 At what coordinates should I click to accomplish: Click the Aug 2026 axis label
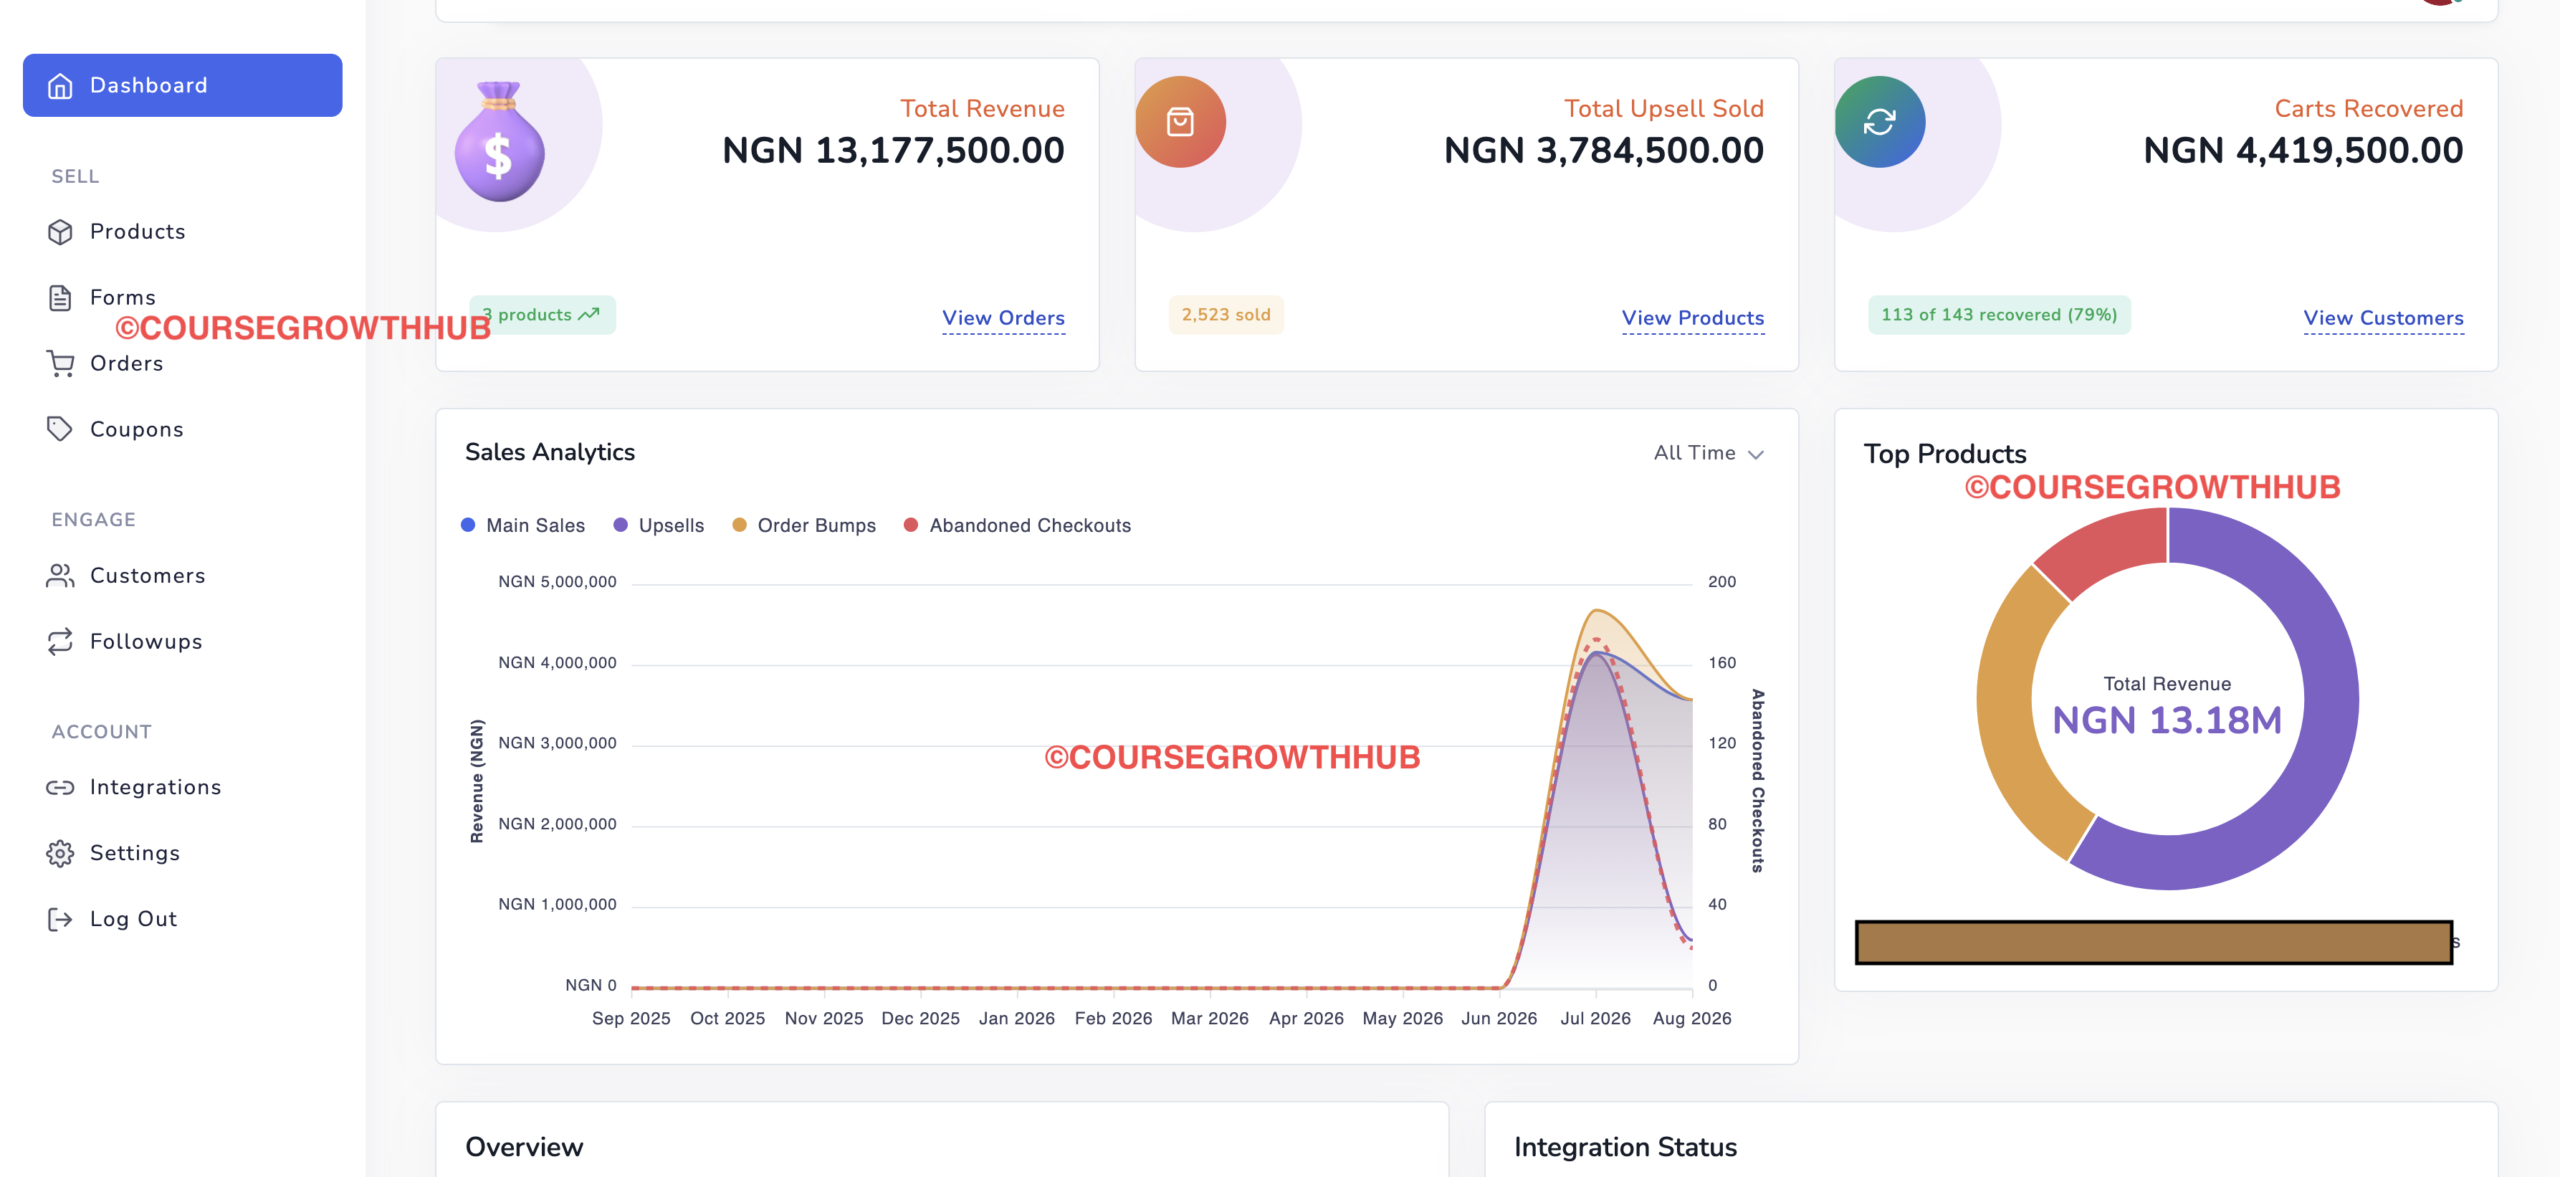coord(1692,1019)
